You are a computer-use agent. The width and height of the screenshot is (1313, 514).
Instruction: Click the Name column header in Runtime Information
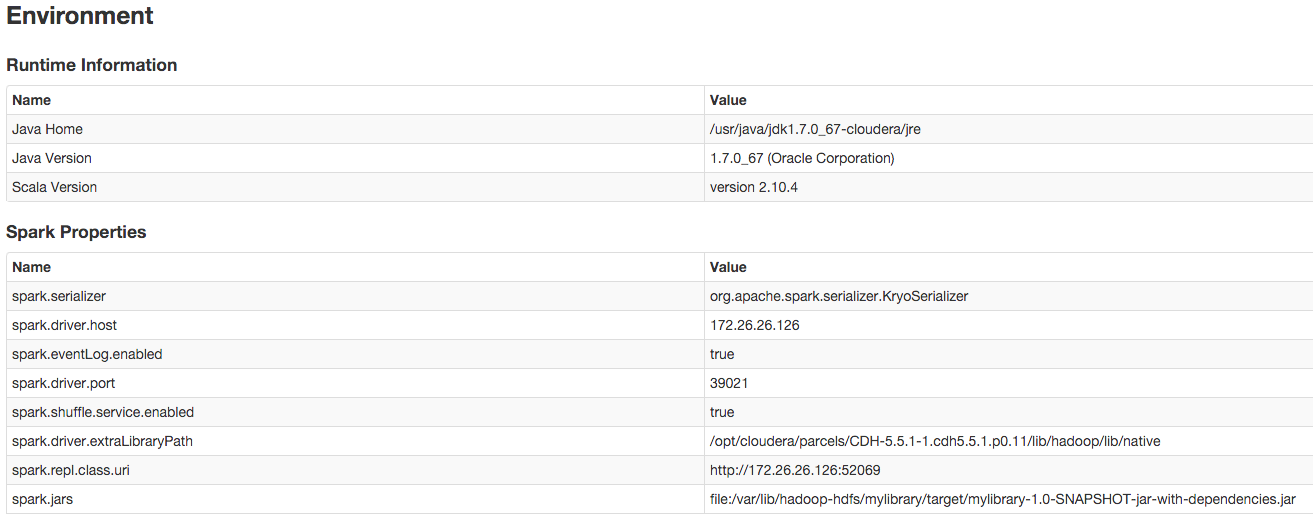pos(31,100)
